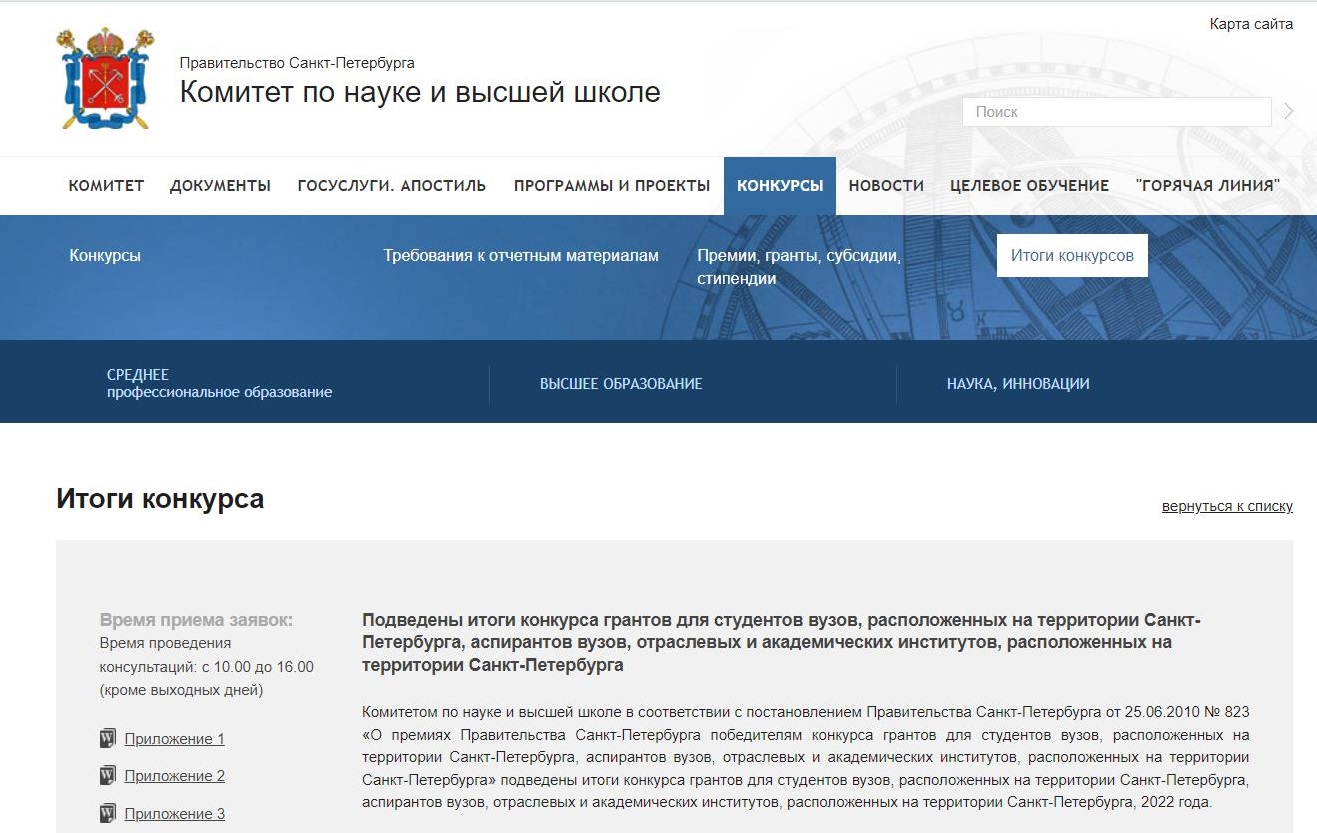Go to ПРОГРАММЫ И ПРОЕКТЫ menu

pos(612,186)
